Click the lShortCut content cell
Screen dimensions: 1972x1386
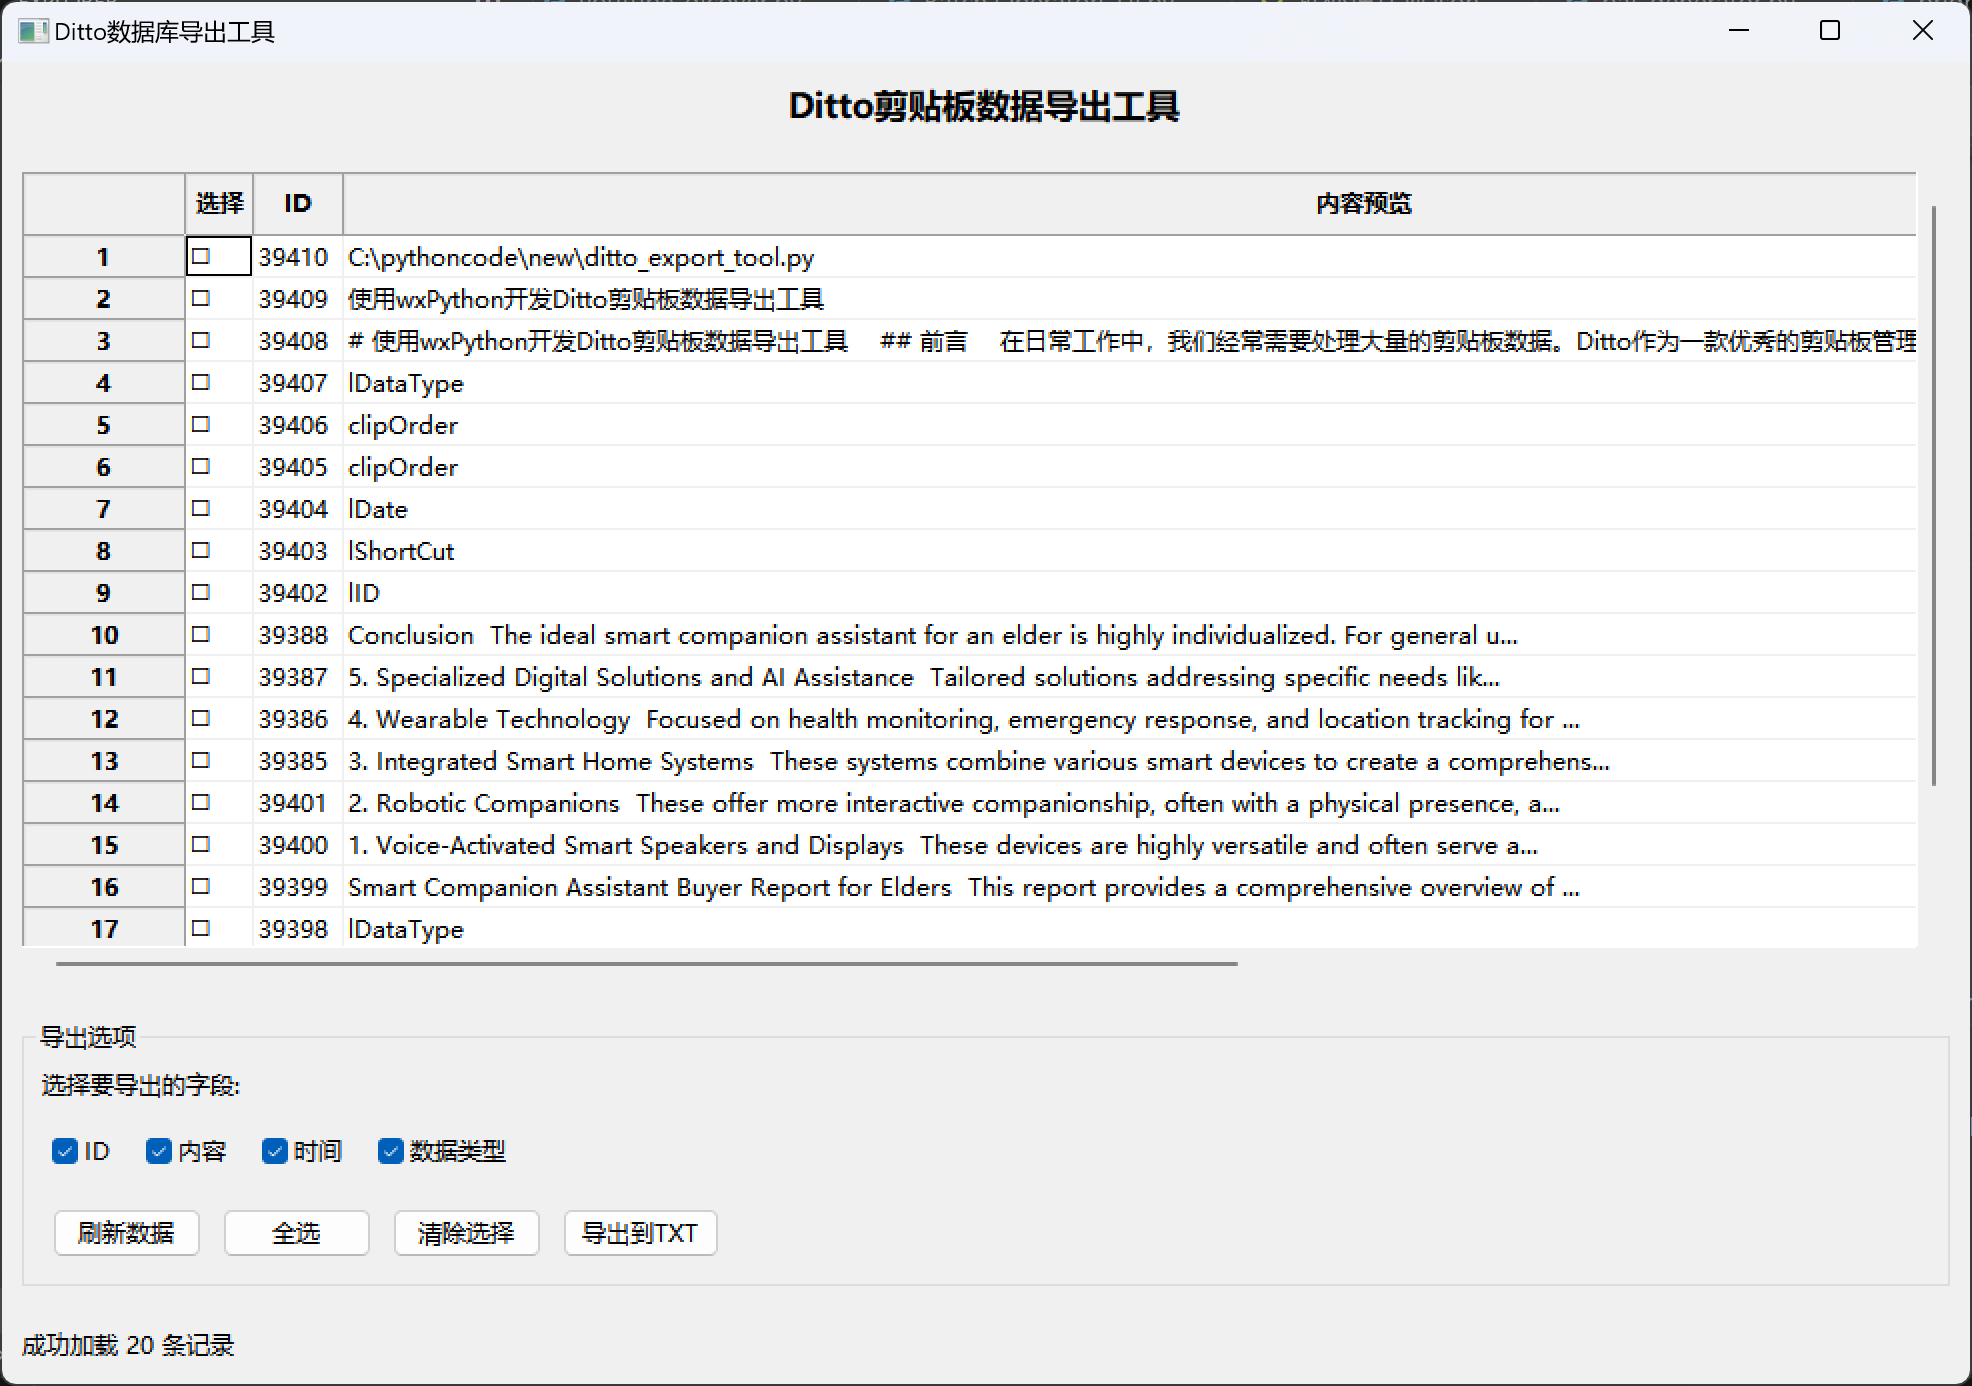(x=1130, y=551)
